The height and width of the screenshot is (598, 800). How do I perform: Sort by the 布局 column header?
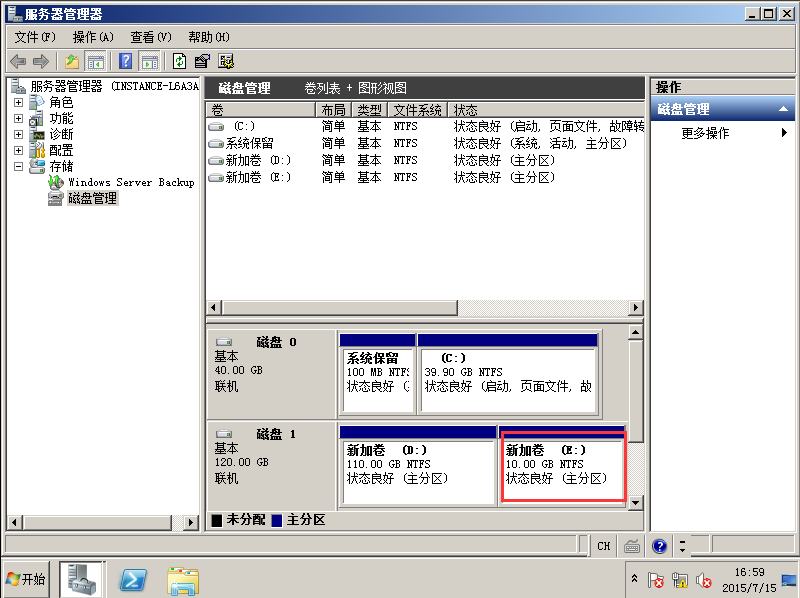pos(334,110)
